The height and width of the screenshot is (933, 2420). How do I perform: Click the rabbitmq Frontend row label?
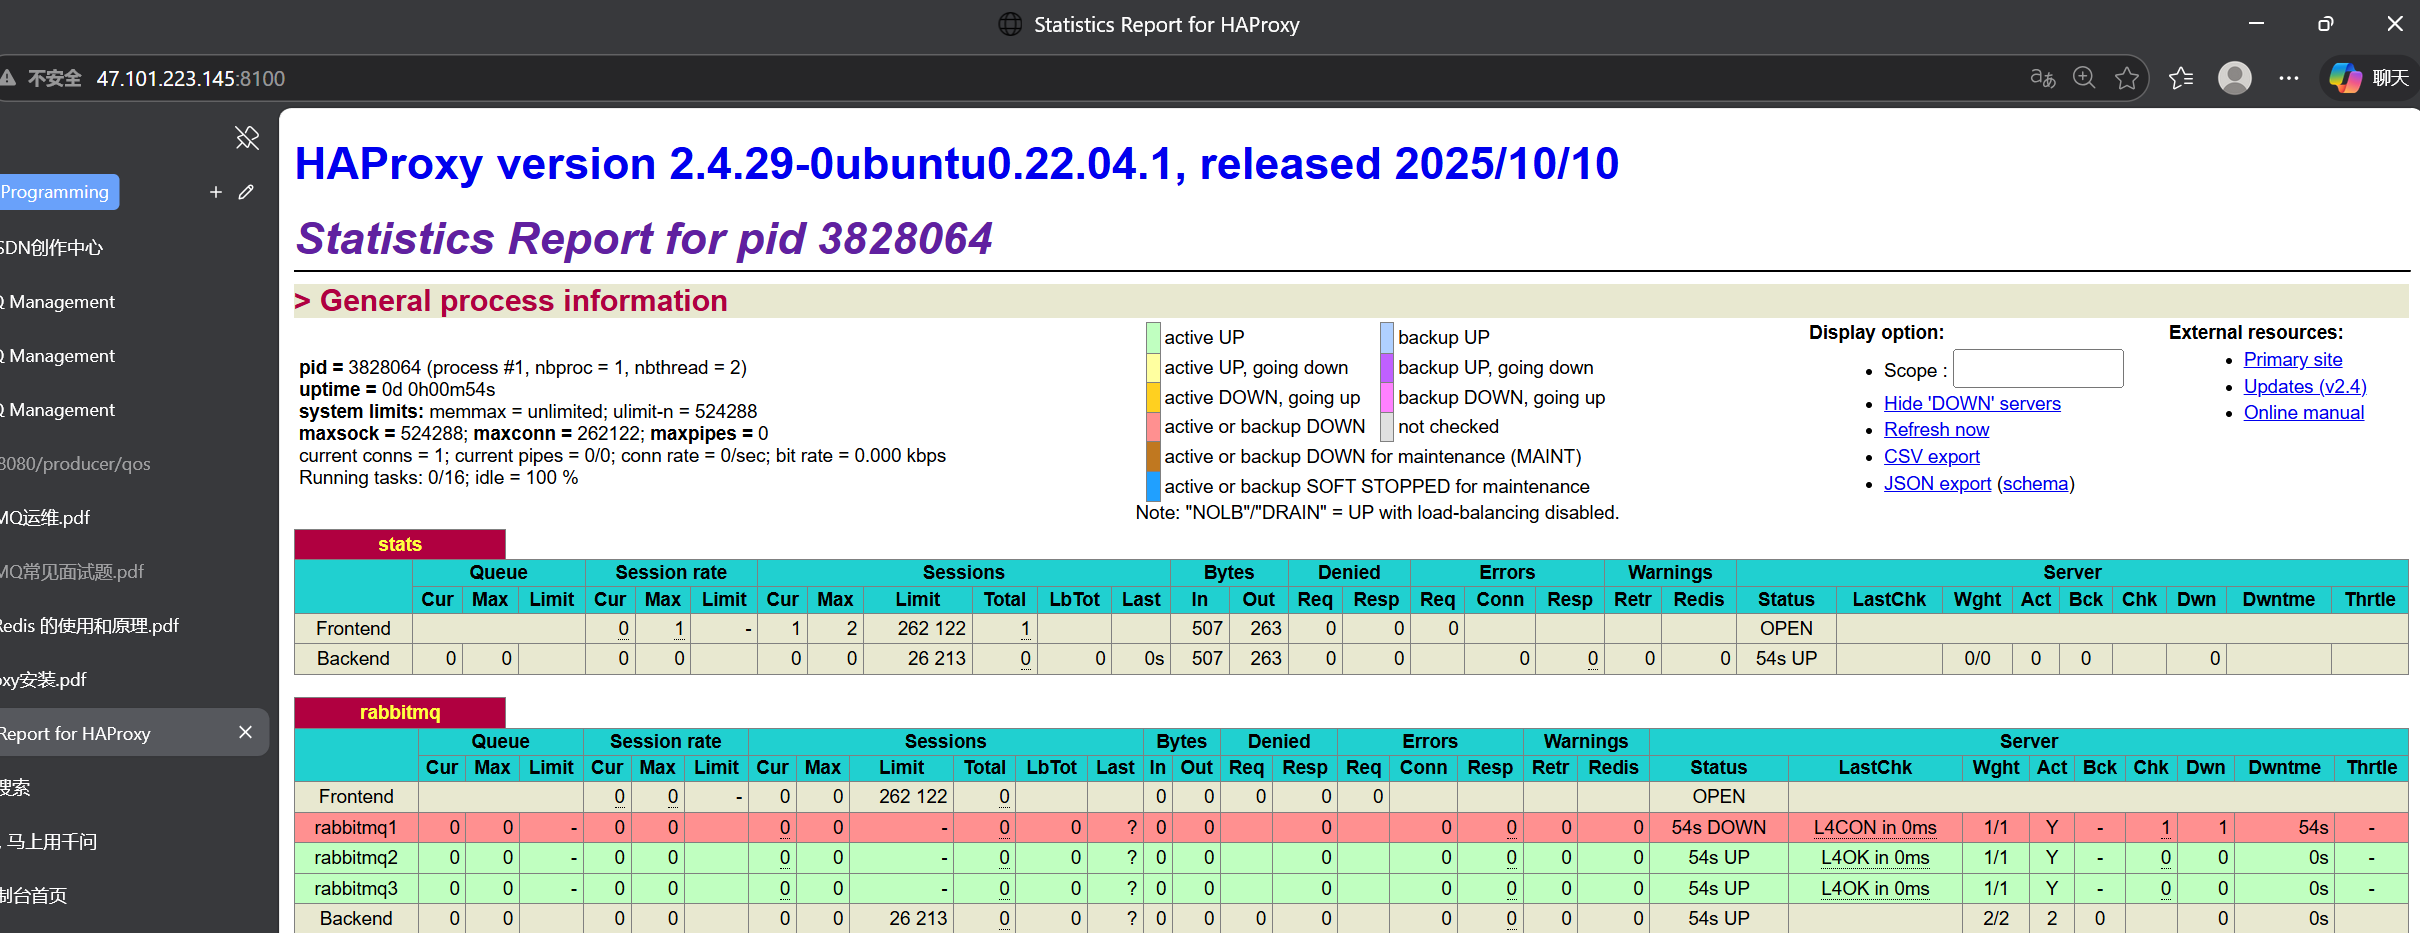[356, 796]
